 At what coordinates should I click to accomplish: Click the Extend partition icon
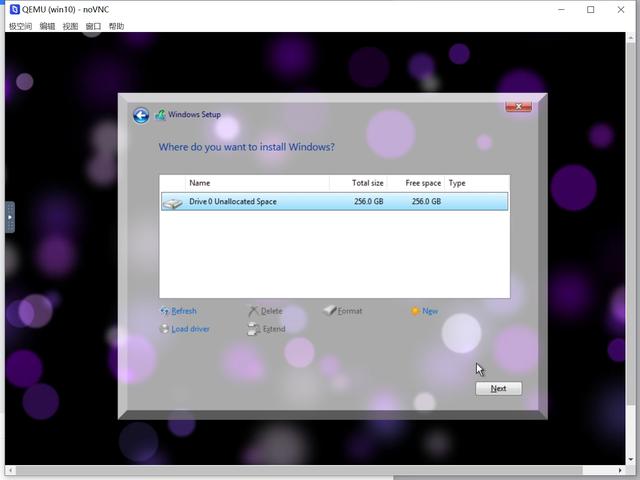[x=254, y=329]
